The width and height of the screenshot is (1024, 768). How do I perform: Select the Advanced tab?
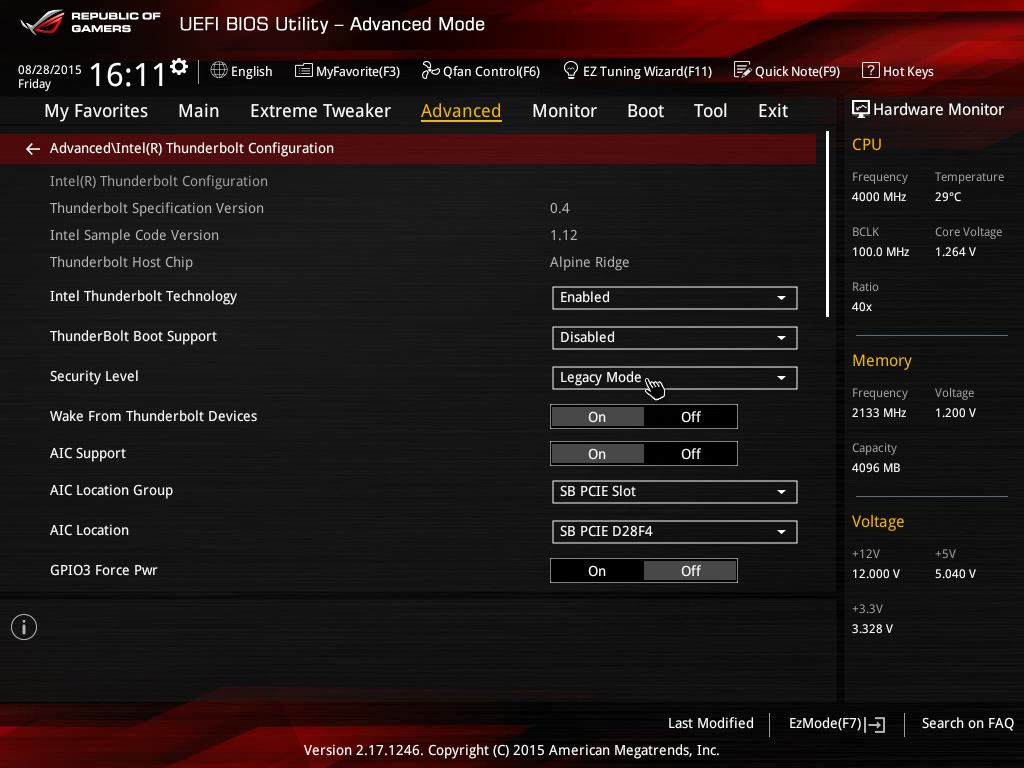[461, 111]
